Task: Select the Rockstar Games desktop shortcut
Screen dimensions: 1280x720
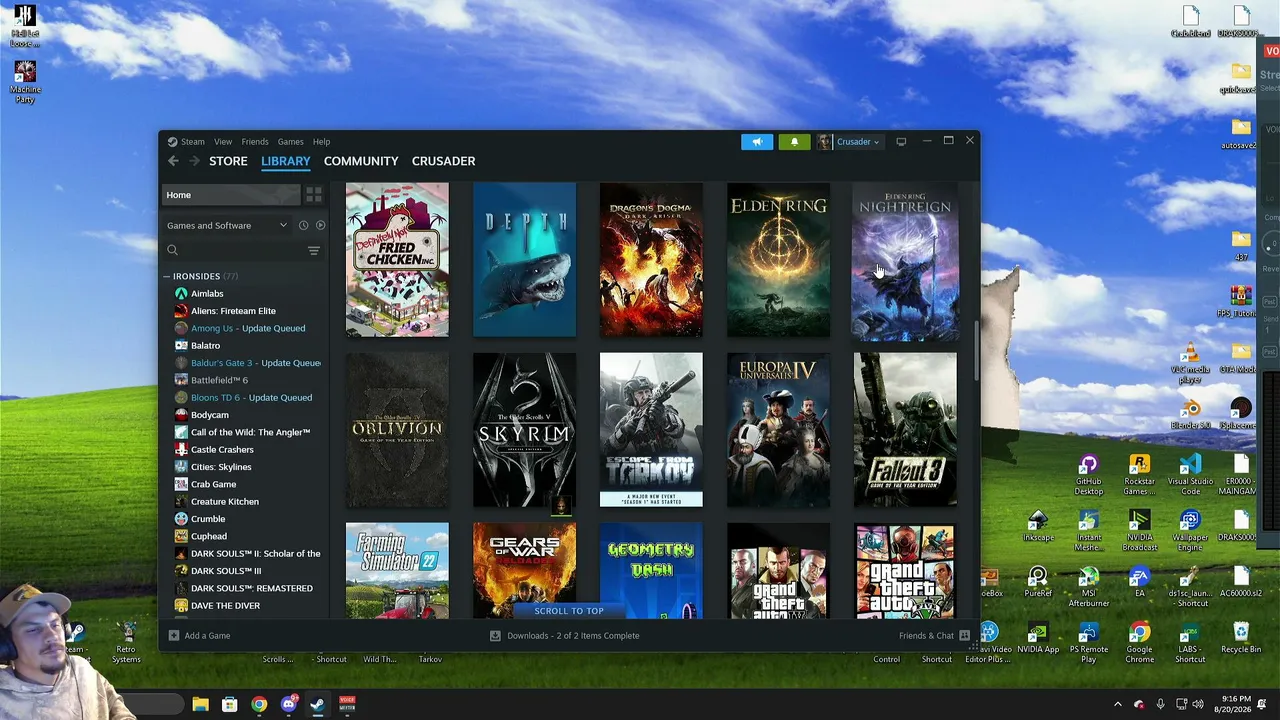Action: click(1139, 475)
